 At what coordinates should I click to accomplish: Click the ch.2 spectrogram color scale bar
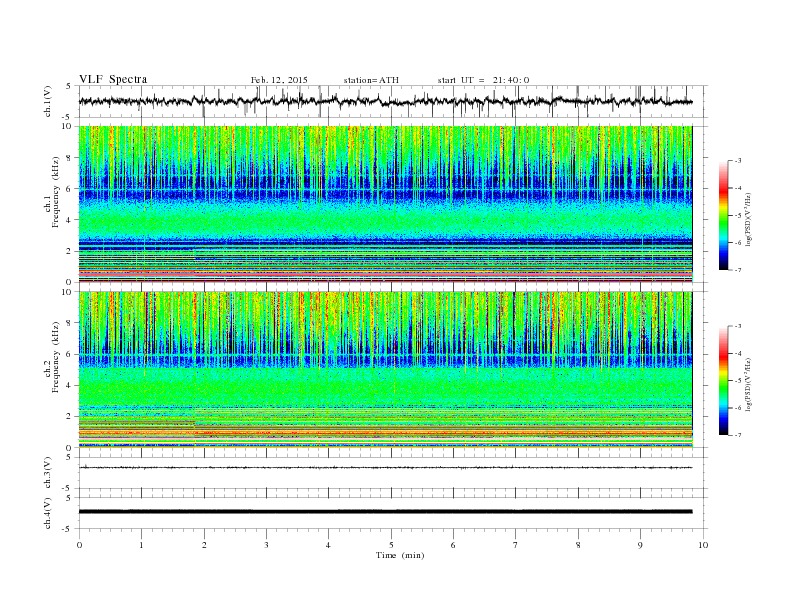pos(724,381)
